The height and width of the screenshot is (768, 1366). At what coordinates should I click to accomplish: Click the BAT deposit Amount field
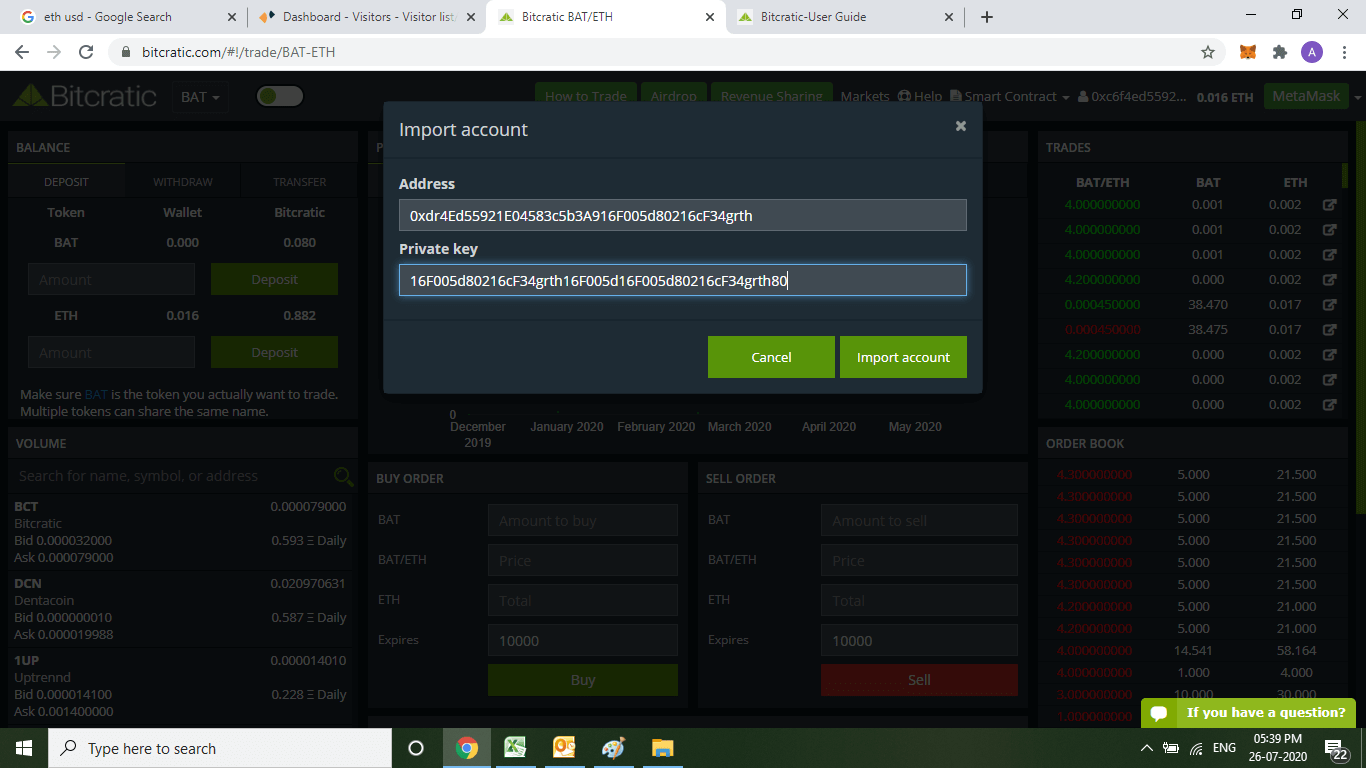pyautogui.click(x=111, y=280)
